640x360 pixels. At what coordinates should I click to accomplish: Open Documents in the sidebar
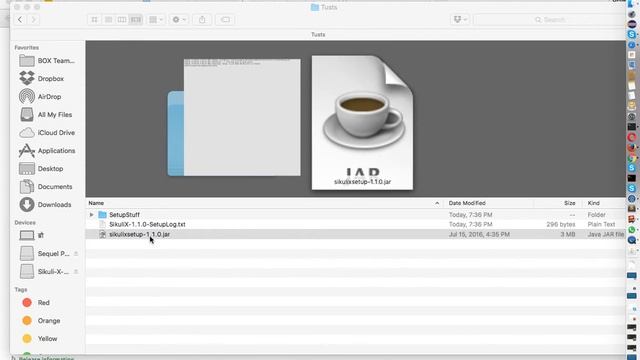tap(45, 187)
